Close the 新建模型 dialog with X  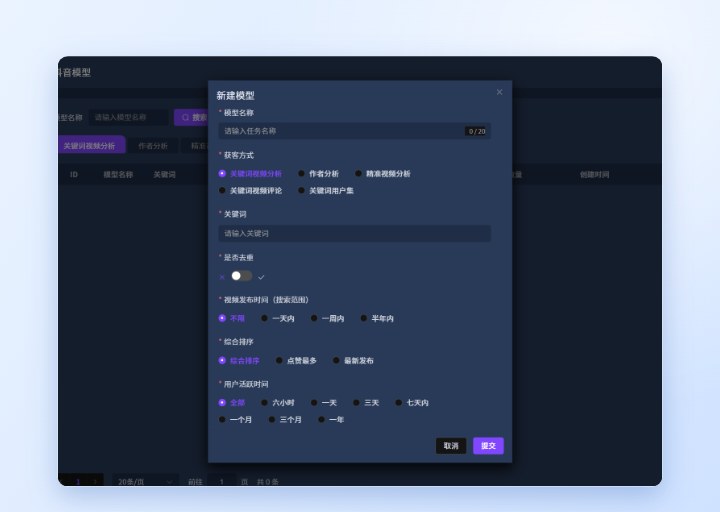(499, 92)
